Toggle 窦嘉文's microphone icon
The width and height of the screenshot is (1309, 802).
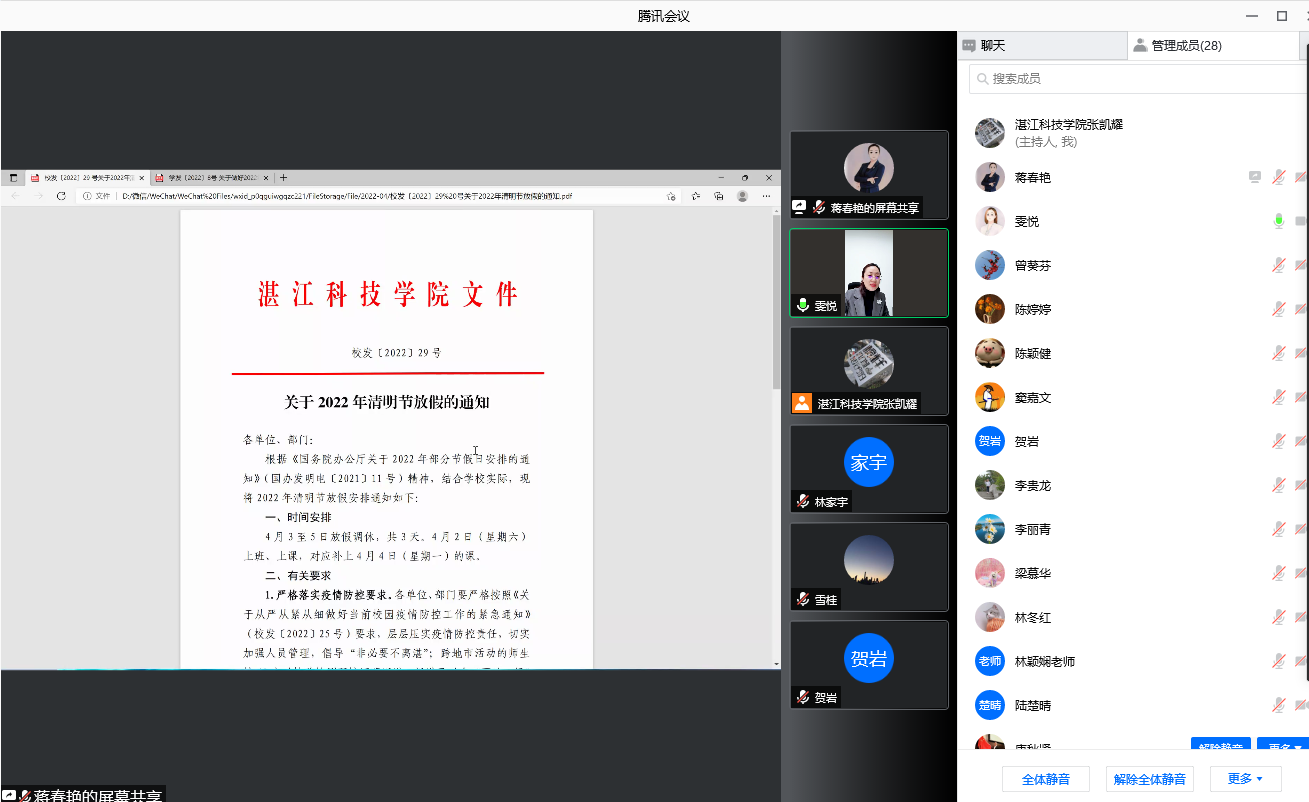point(1278,397)
